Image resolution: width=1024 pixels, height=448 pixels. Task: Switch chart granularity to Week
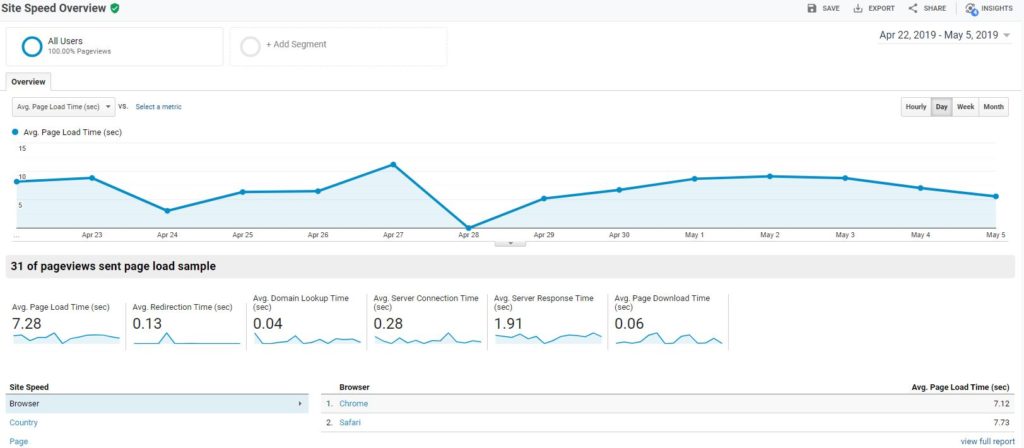[x=965, y=106]
